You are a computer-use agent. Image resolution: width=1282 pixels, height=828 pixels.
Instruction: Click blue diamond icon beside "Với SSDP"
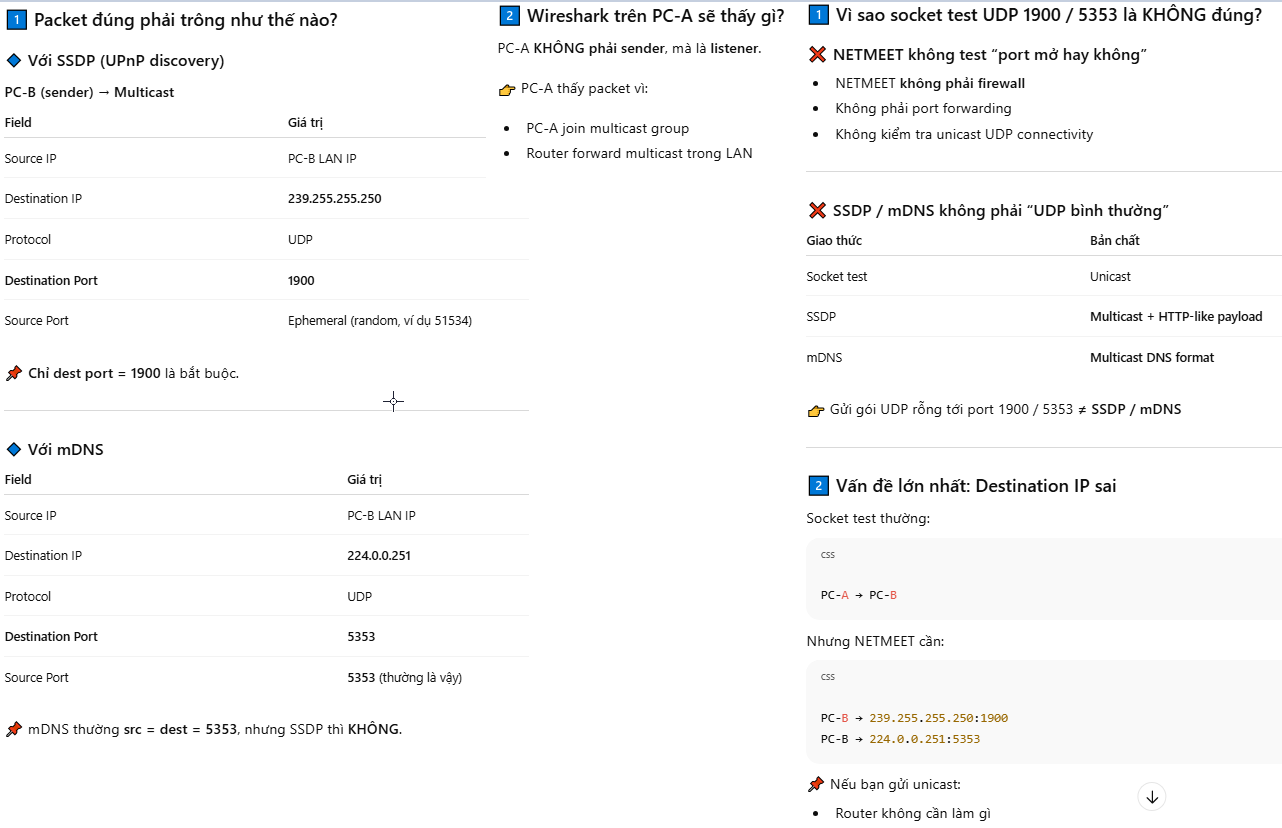point(14,61)
